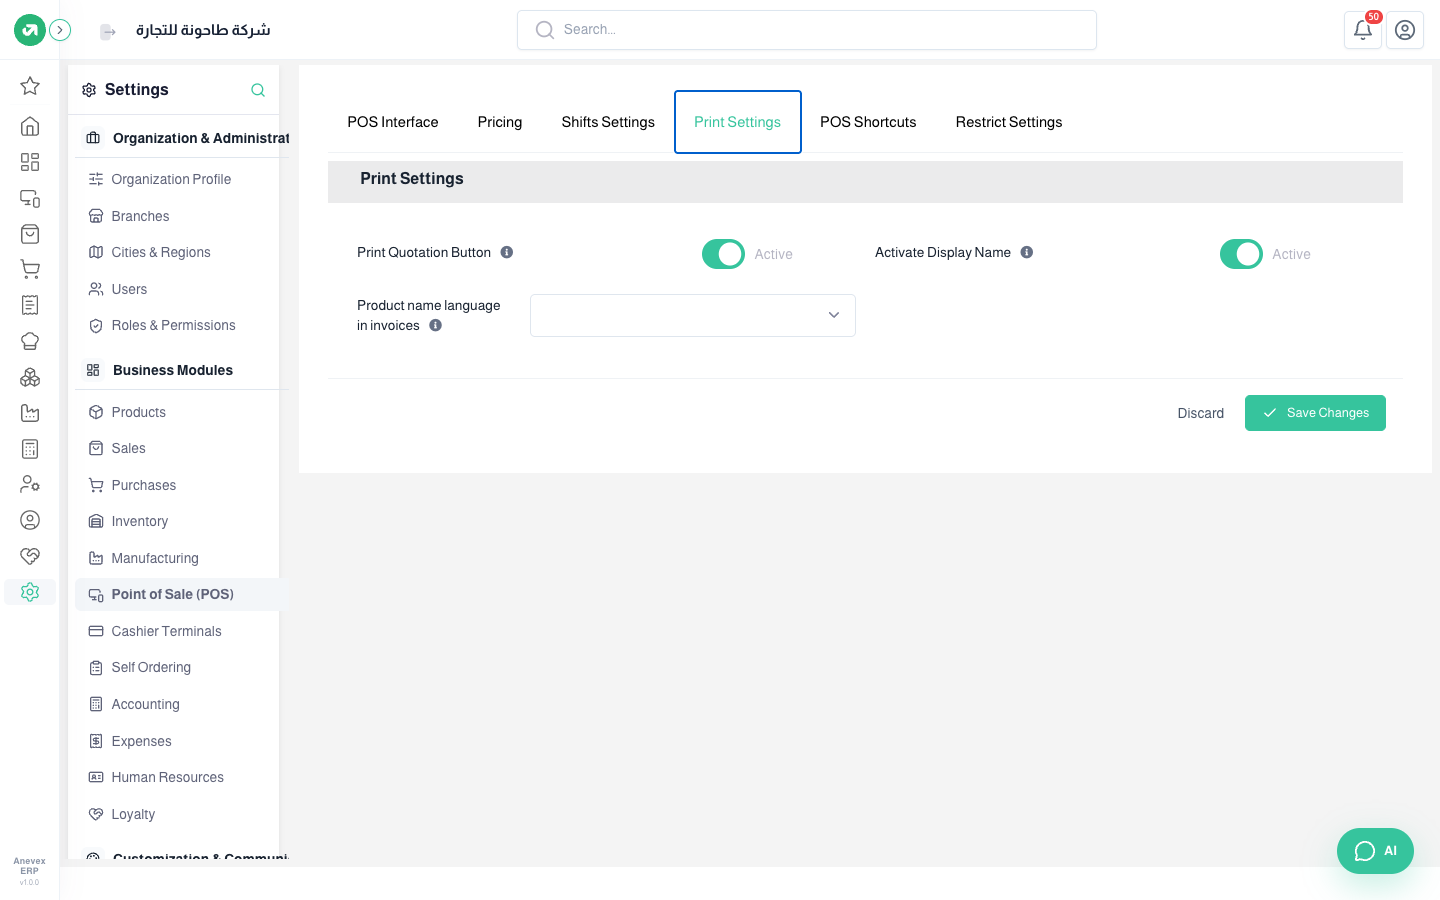Click the chef hat icon in left rail
The image size is (1440, 900).
30,341
